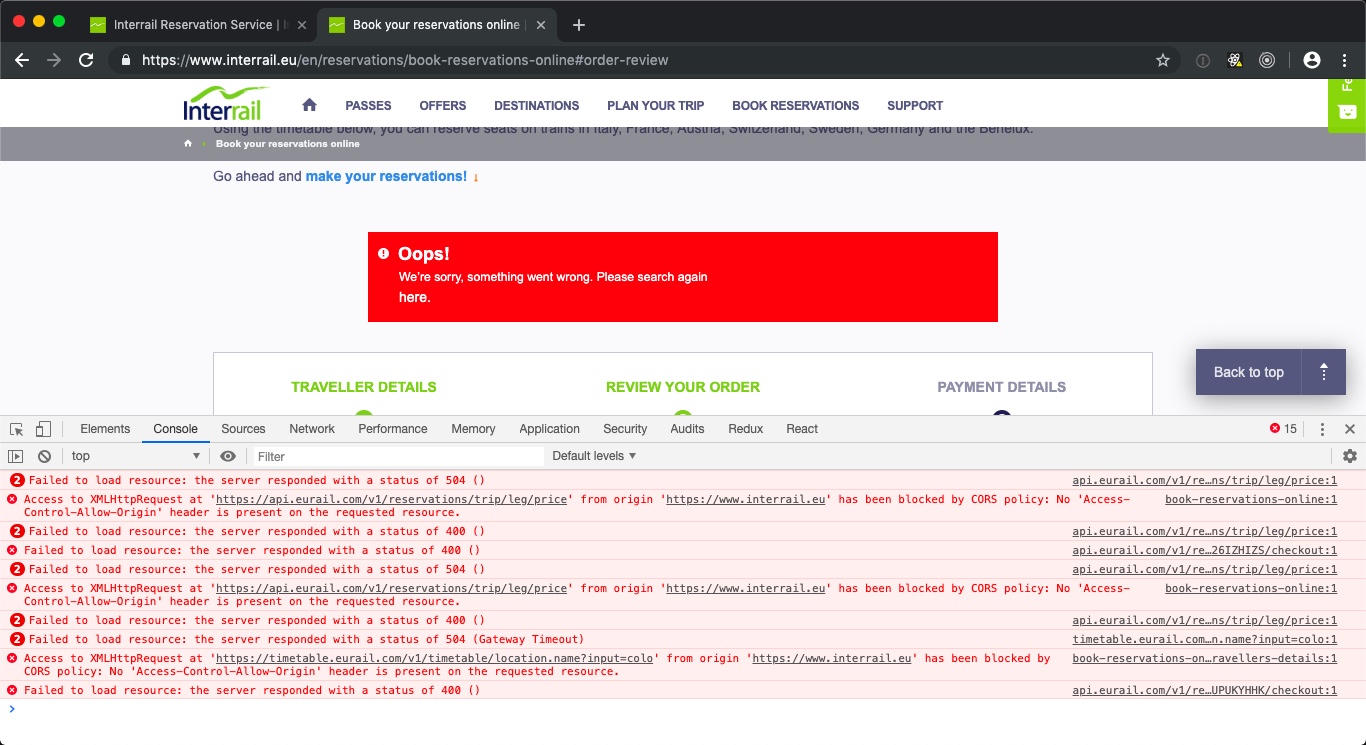
Task: Click the browser address bar URL
Action: tap(405, 60)
